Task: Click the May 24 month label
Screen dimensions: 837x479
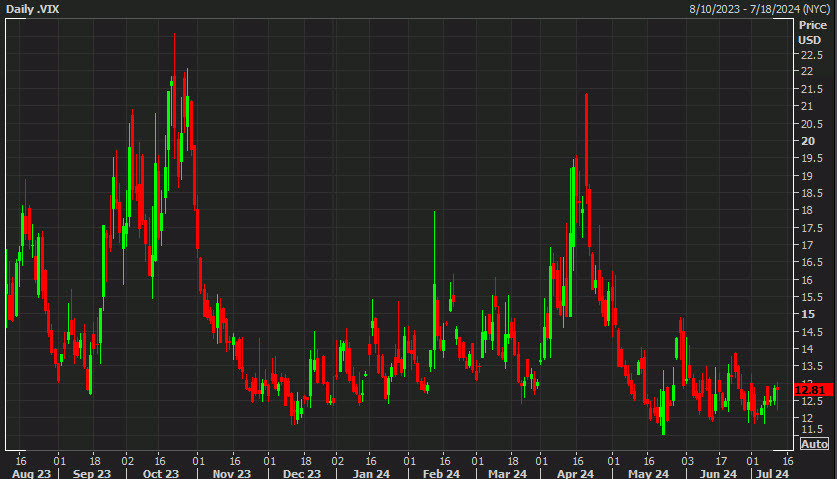Action: tap(648, 474)
